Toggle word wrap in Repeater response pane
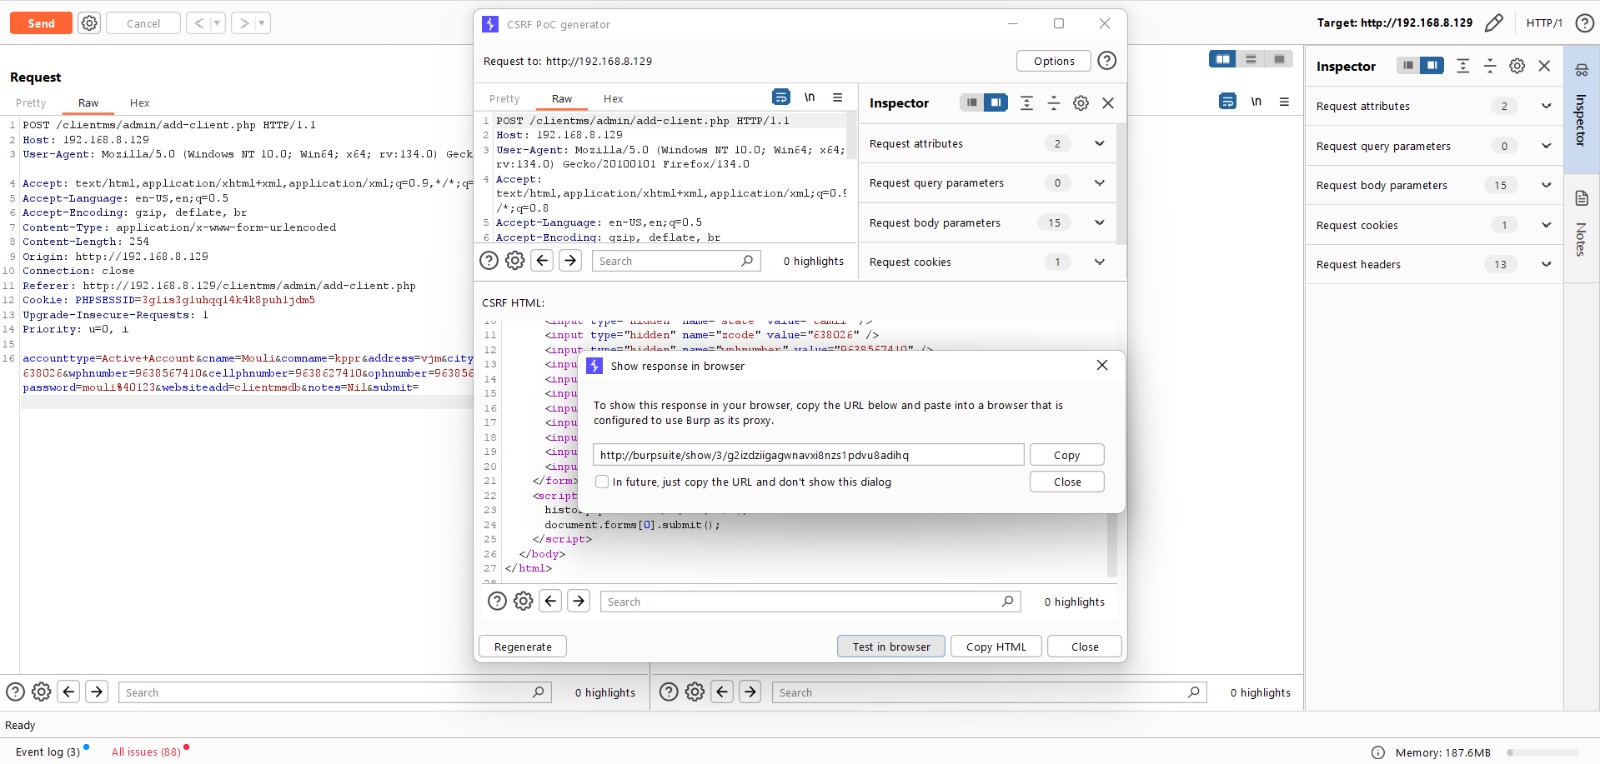Image resolution: width=1600 pixels, height=764 pixels. (1228, 101)
